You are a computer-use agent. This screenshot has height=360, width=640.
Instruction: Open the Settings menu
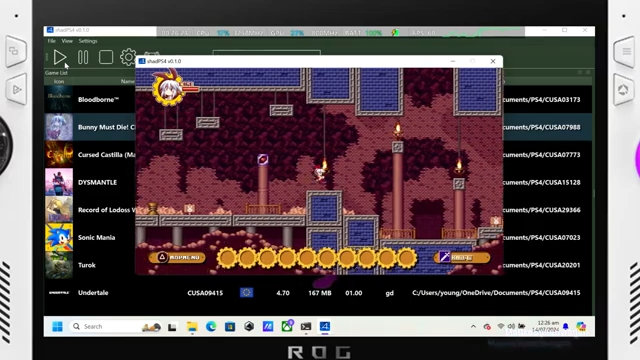click(88, 41)
